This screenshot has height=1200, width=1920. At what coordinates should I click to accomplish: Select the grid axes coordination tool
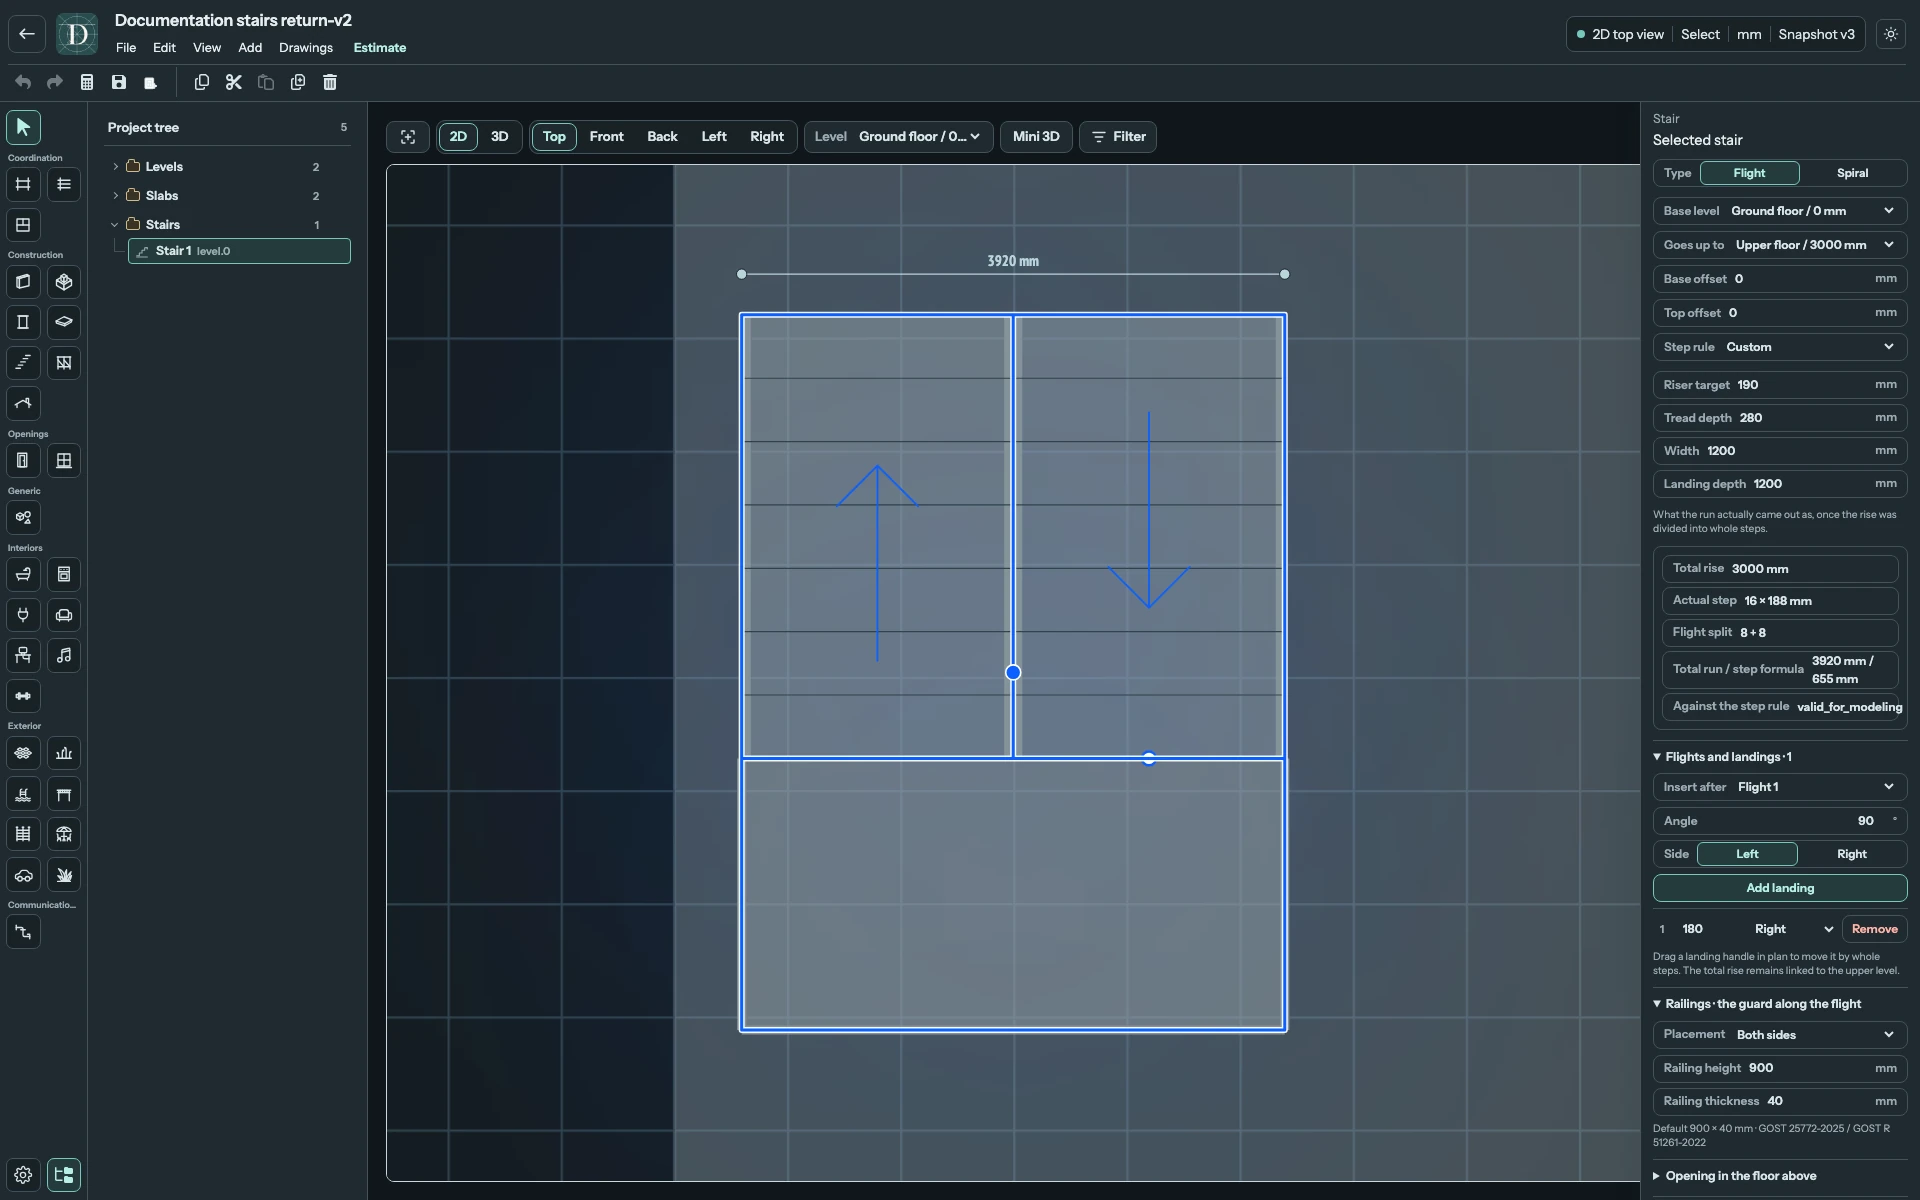[x=23, y=184]
